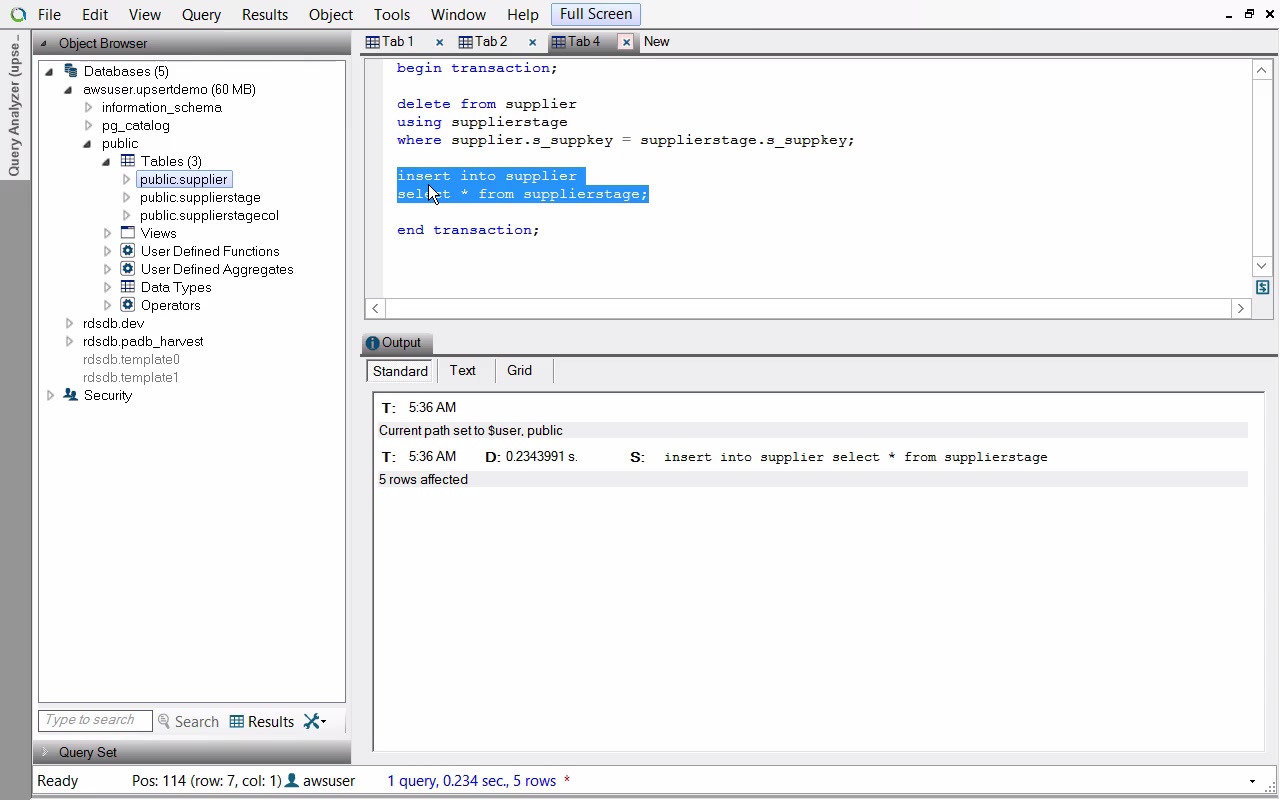Expand the rdsdb.dev database node
Viewport: 1280px width, 800px height.
tap(69, 323)
